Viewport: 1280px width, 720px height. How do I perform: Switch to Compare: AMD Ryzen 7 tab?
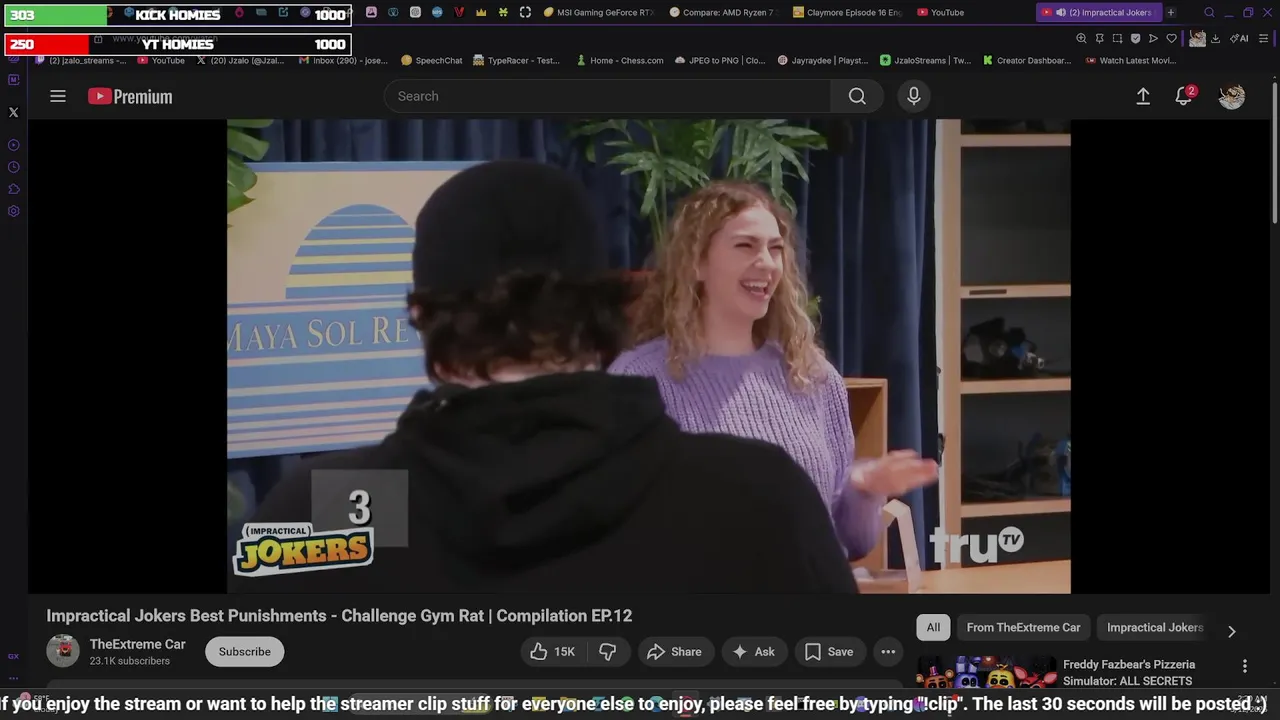click(723, 12)
